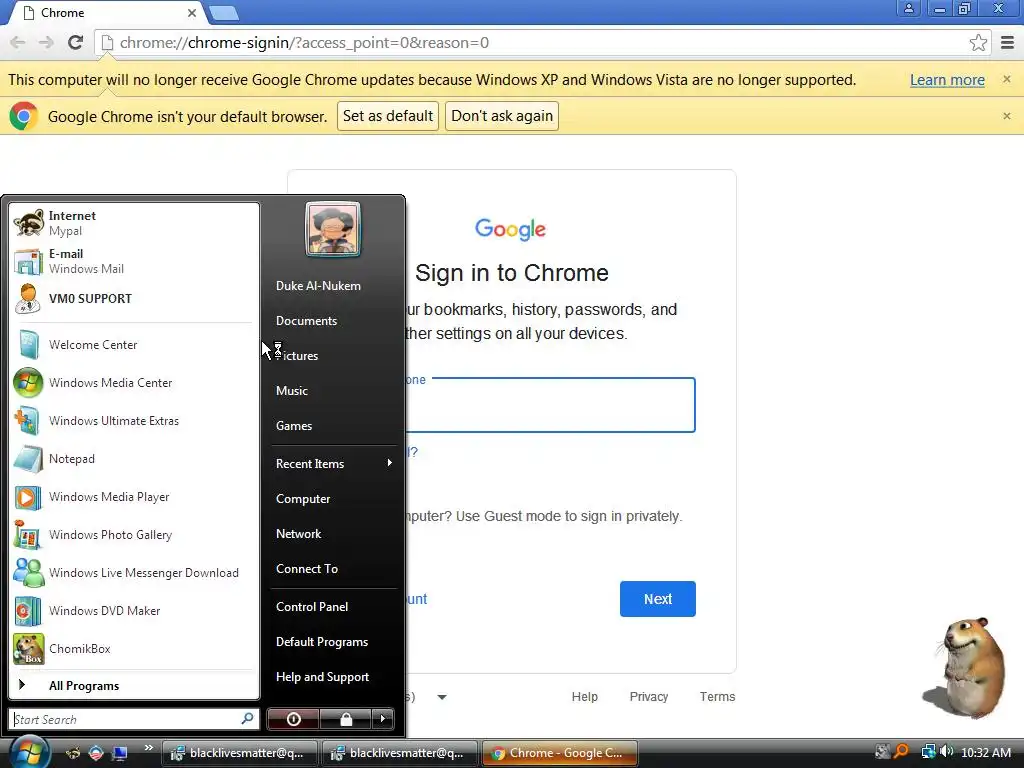Launch Windows Media Center icon
Screen dimensions: 1024x768
tap(29, 382)
